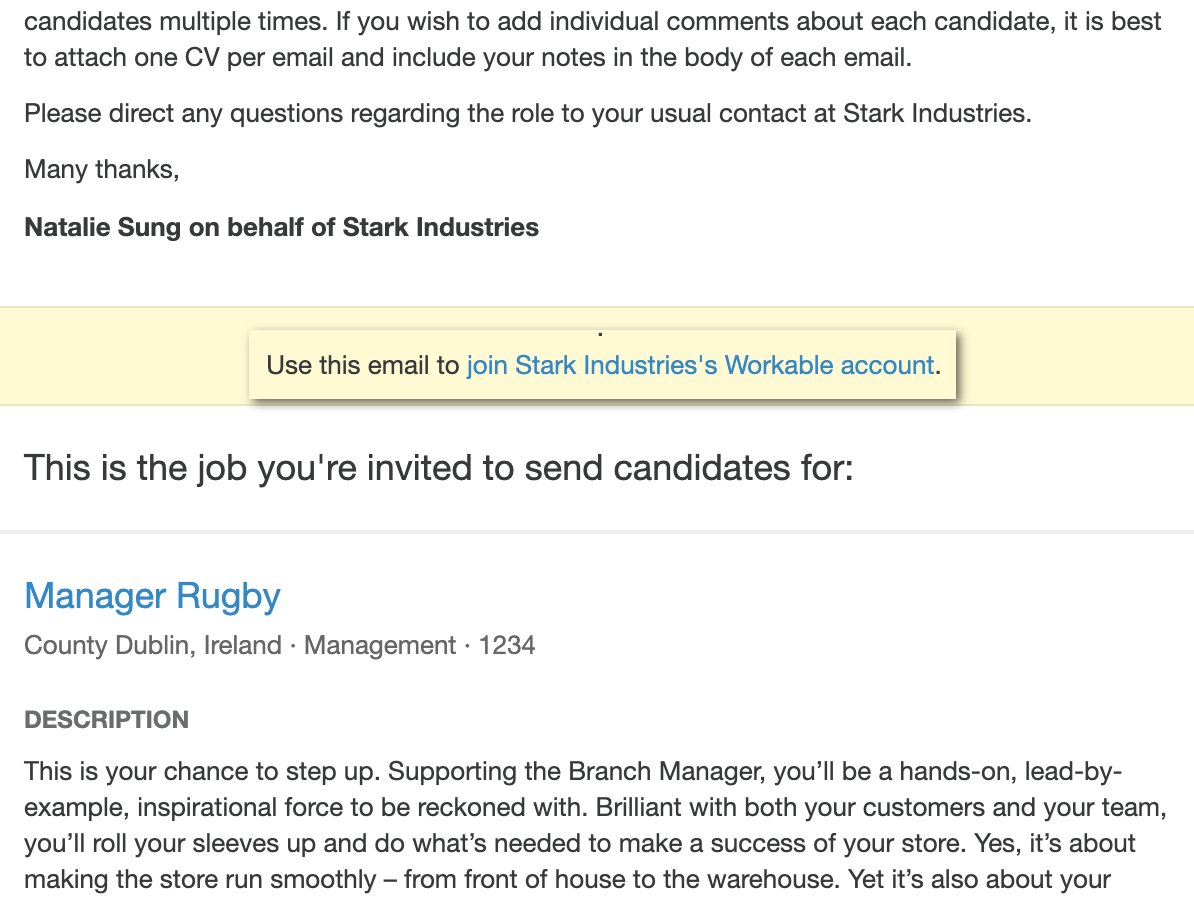This screenshot has height=900, width=1194.
Task: Select the "This is the job you're invited" heading
Action: coord(439,468)
